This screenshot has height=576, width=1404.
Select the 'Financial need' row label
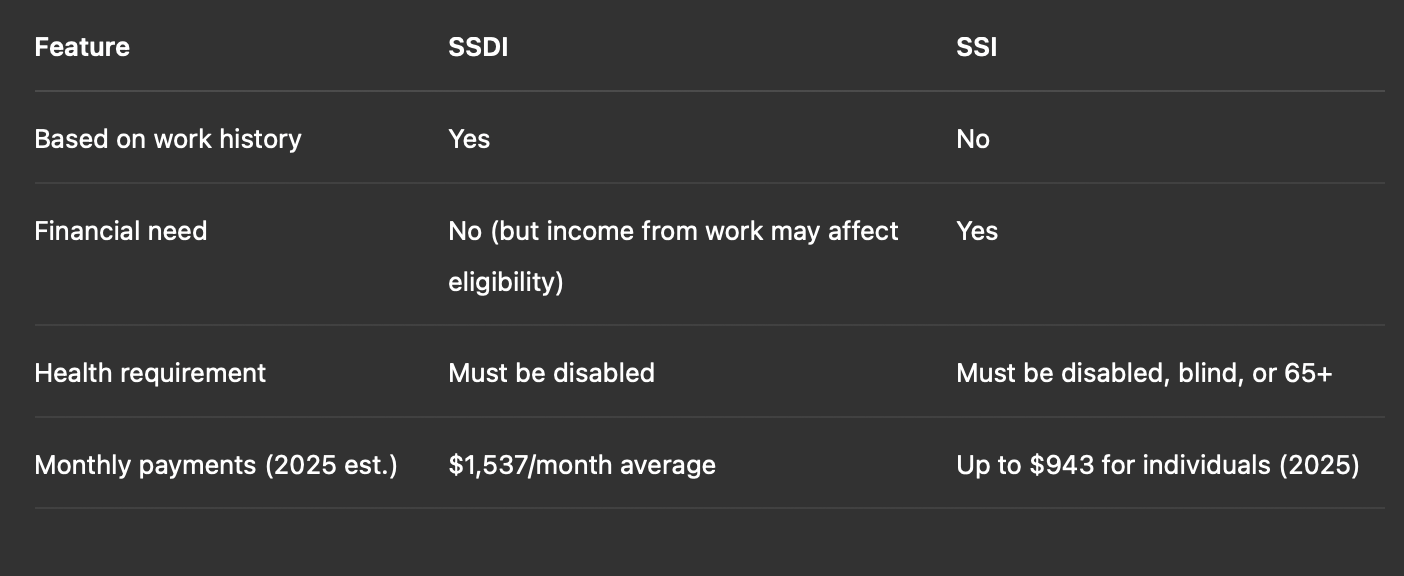(x=121, y=231)
